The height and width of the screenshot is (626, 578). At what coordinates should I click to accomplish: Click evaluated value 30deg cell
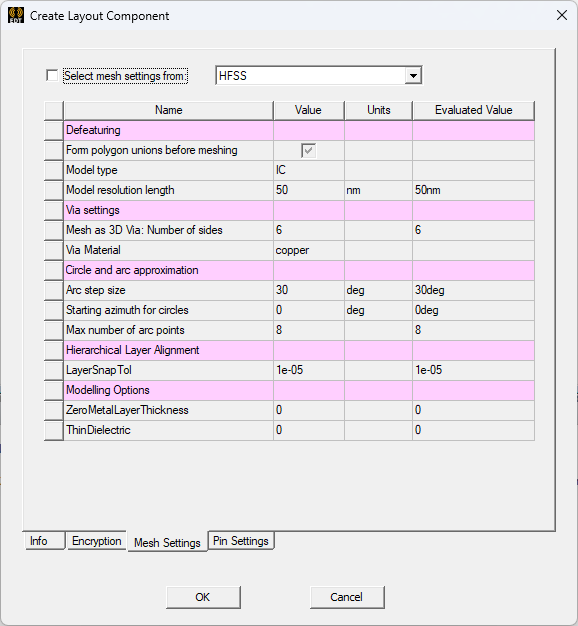point(473,290)
